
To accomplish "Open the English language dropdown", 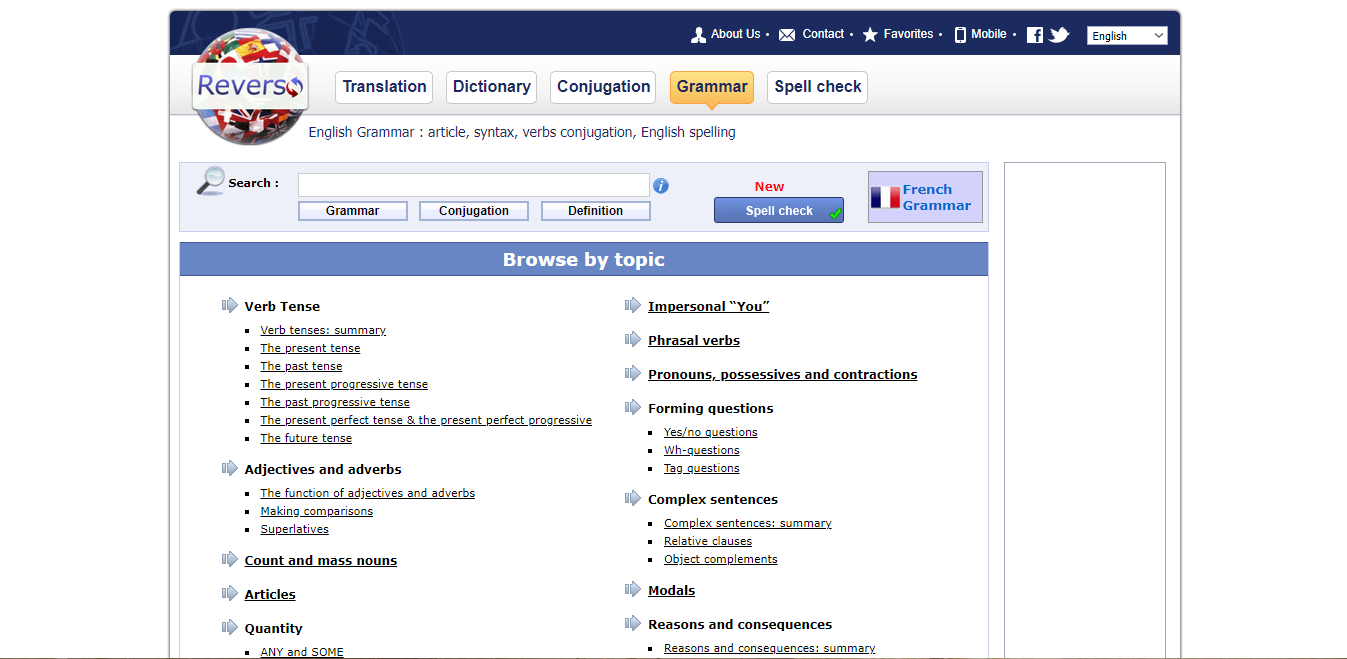I will coord(1127,36).
